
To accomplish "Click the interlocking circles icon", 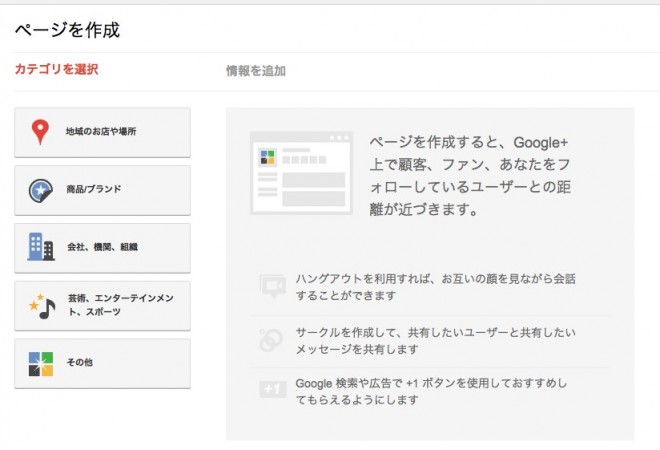I will (272, 340).
